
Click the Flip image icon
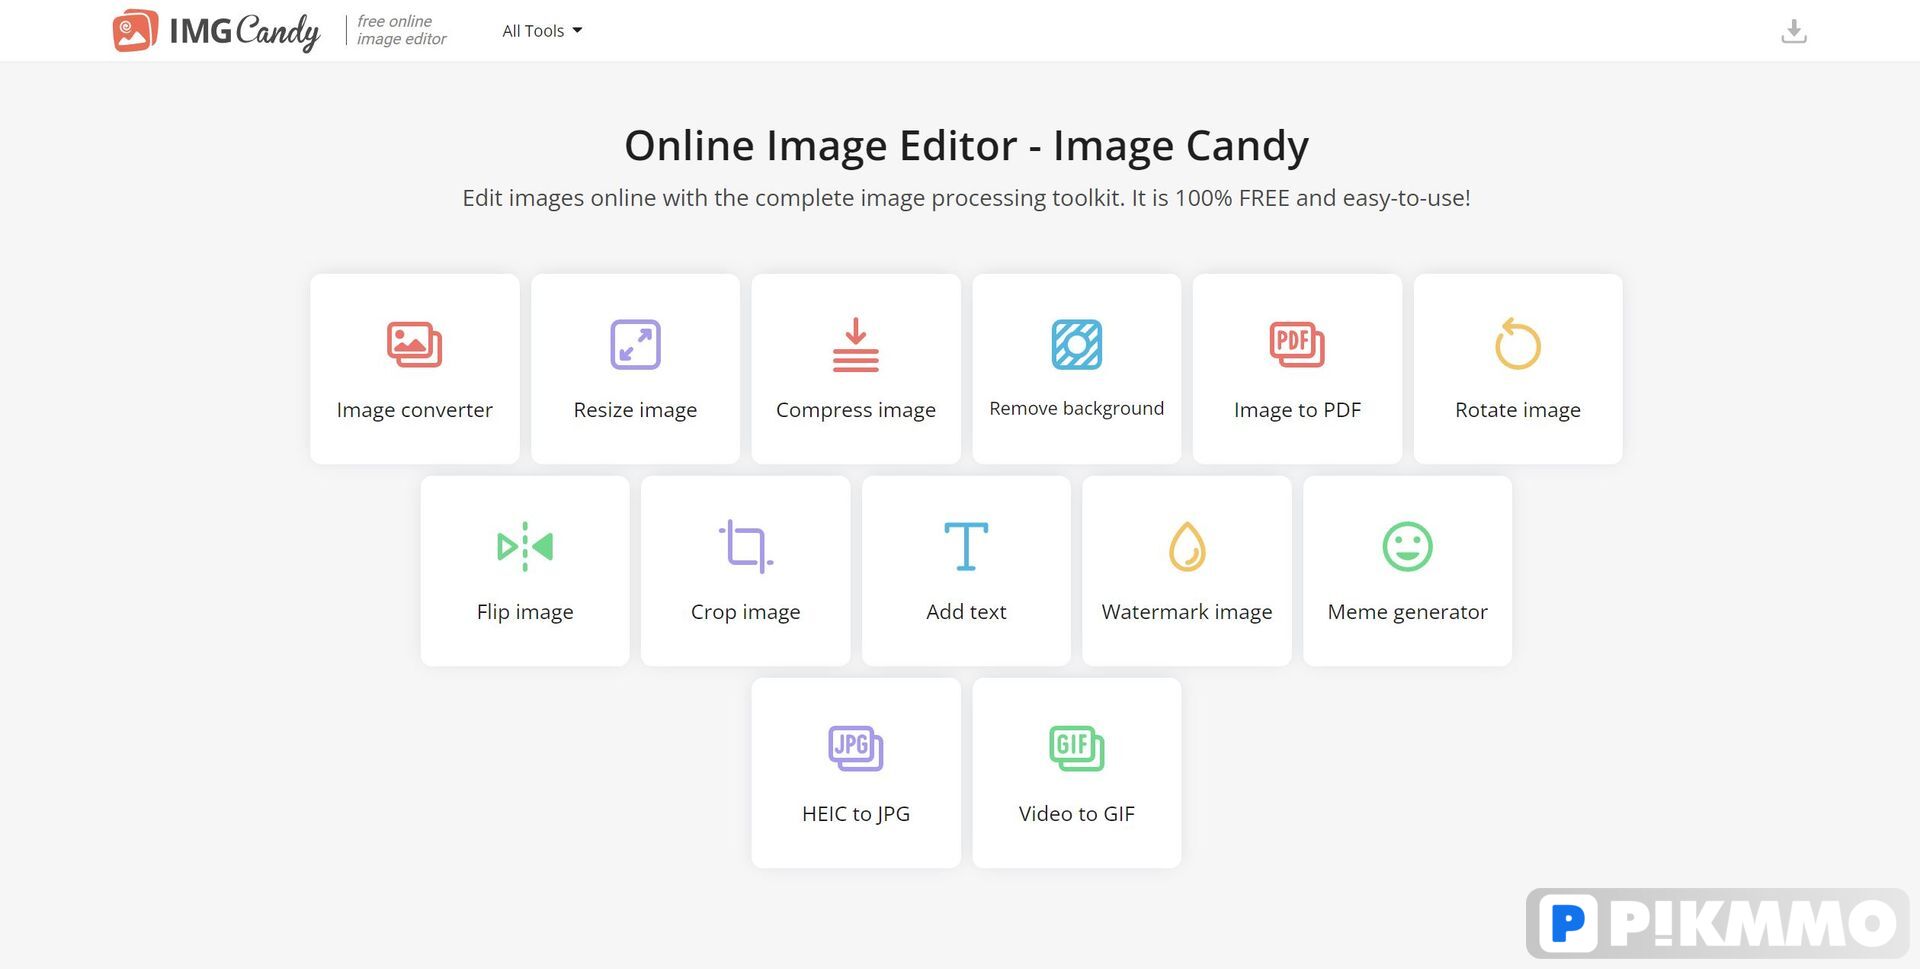(x=525, y=546)
